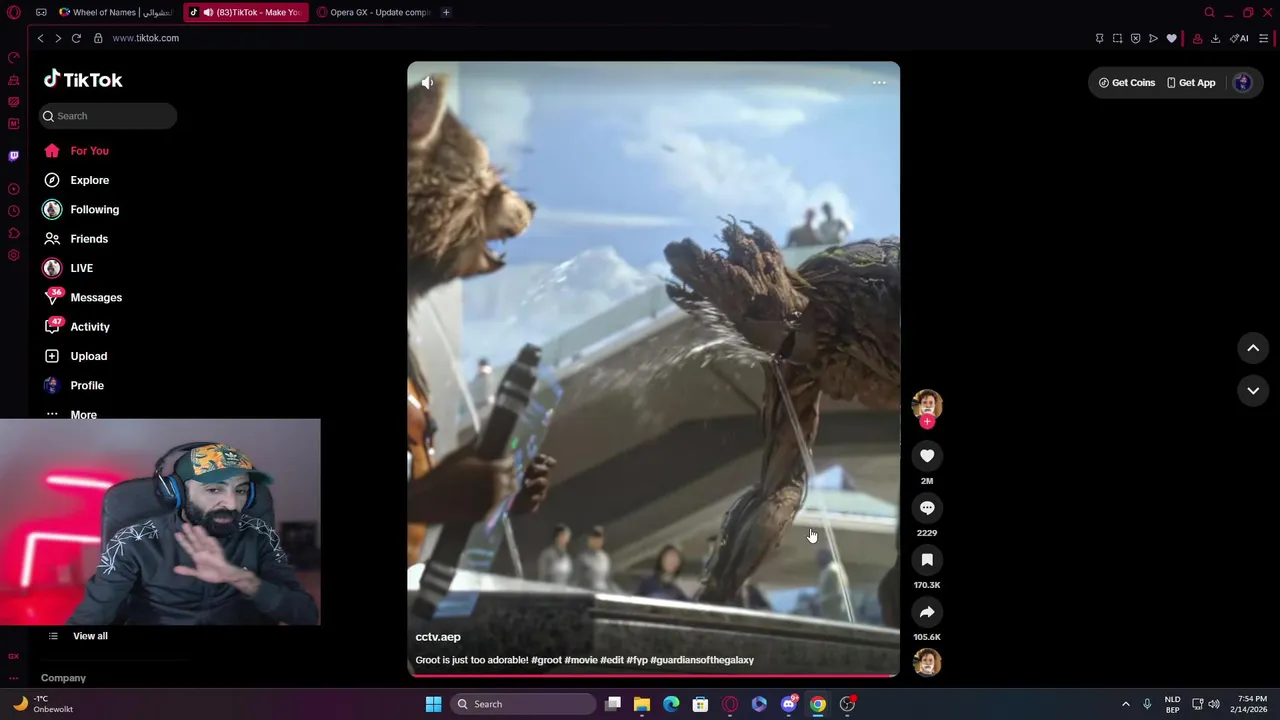Open the browser downloads panel

1215,39
